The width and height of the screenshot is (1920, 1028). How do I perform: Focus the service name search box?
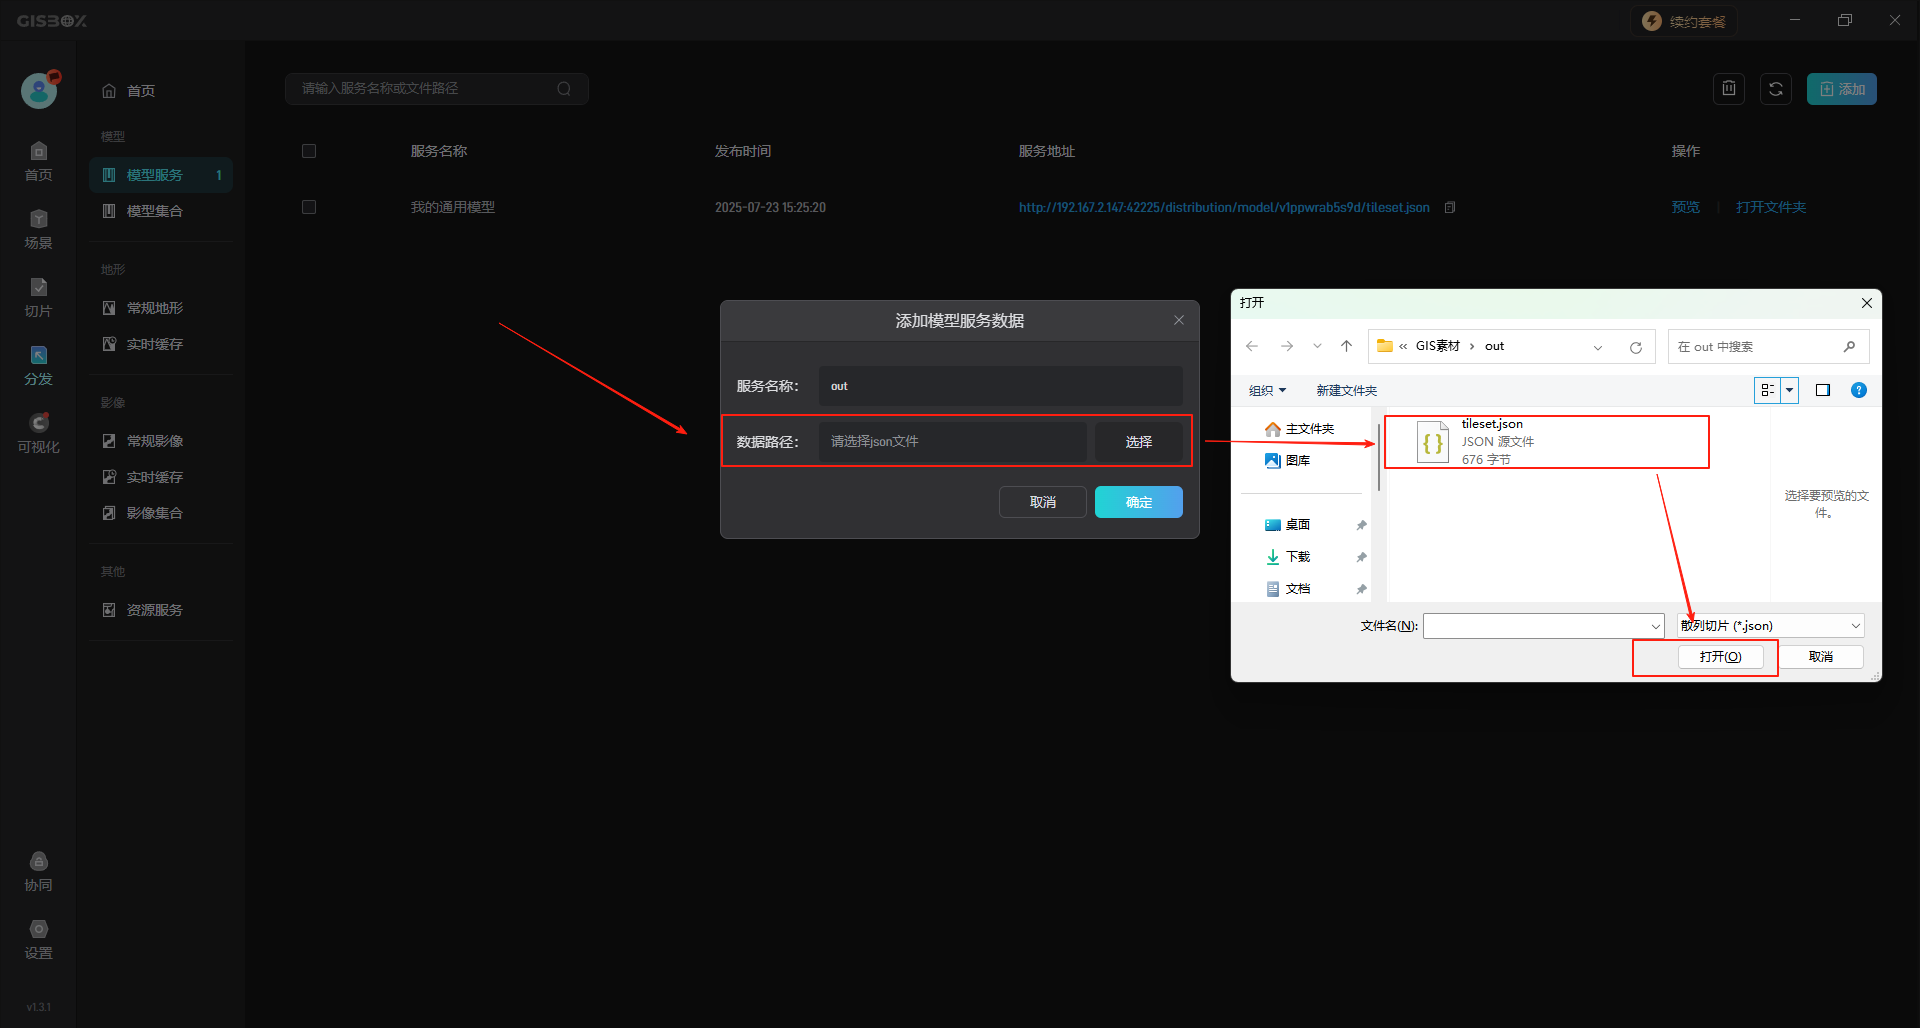click(x=437, y=89)
